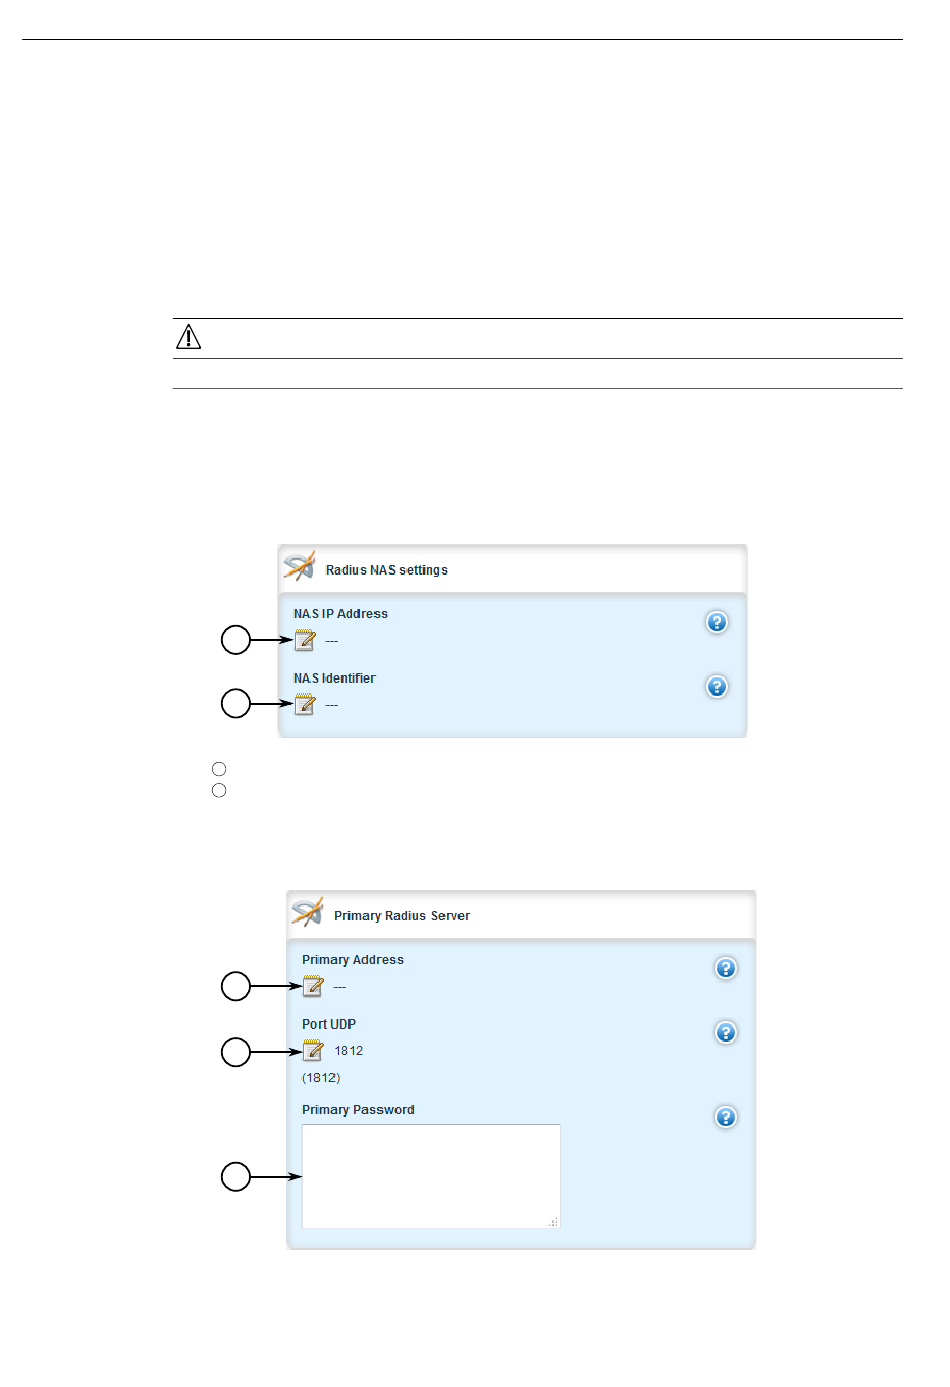Screen dimensions: 950x1387
Task: Edit the NAS IP Address value
Action: click(305, 640)
